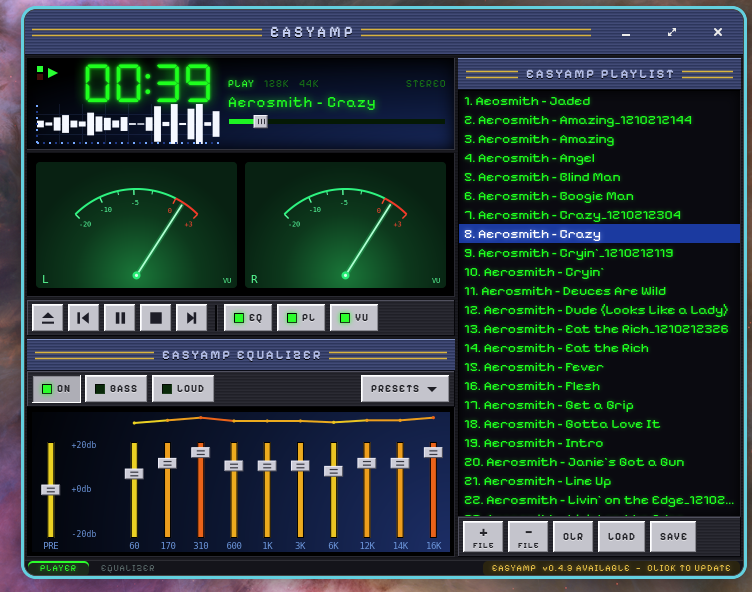
Task: Select 'Livin` on the Edge' track 22
Action: click(599, 500)
